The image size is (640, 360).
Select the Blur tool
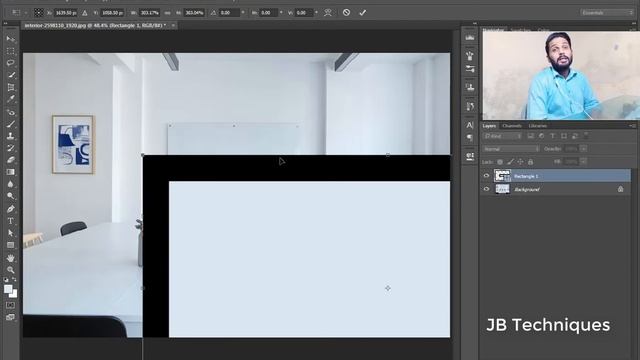point(11,184)
